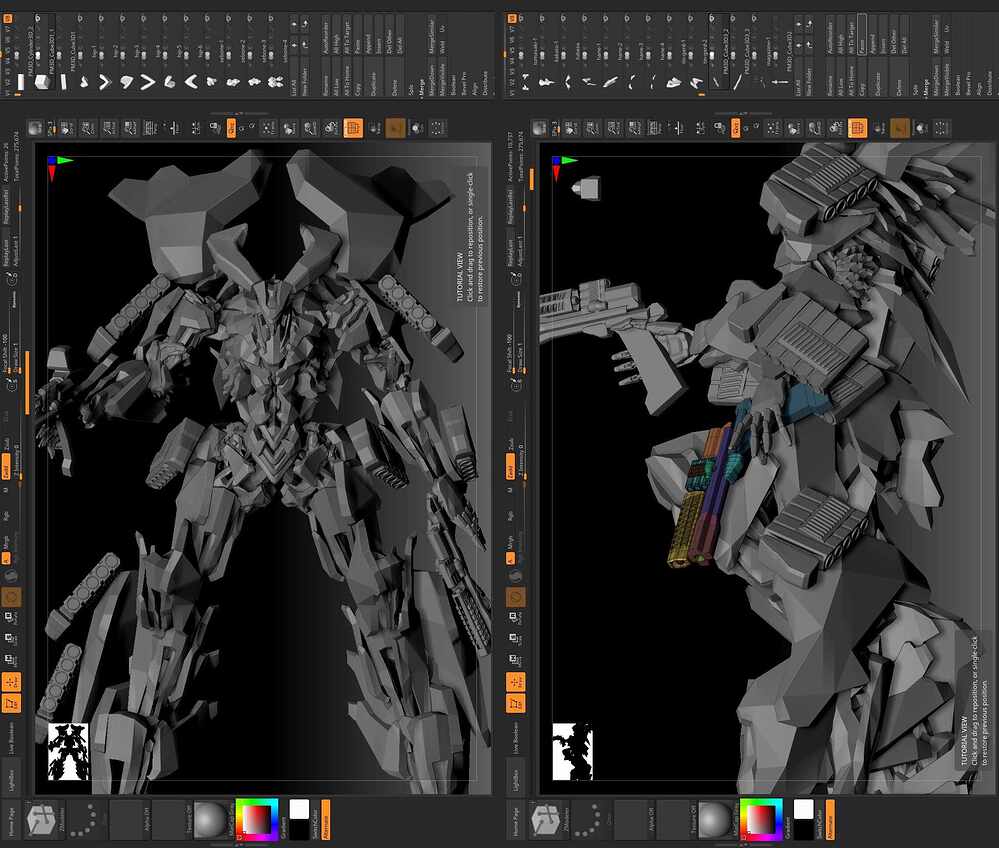Expand the Split section in right pane
The width and height of the screenshot is (999, 848).
(916, 89)
